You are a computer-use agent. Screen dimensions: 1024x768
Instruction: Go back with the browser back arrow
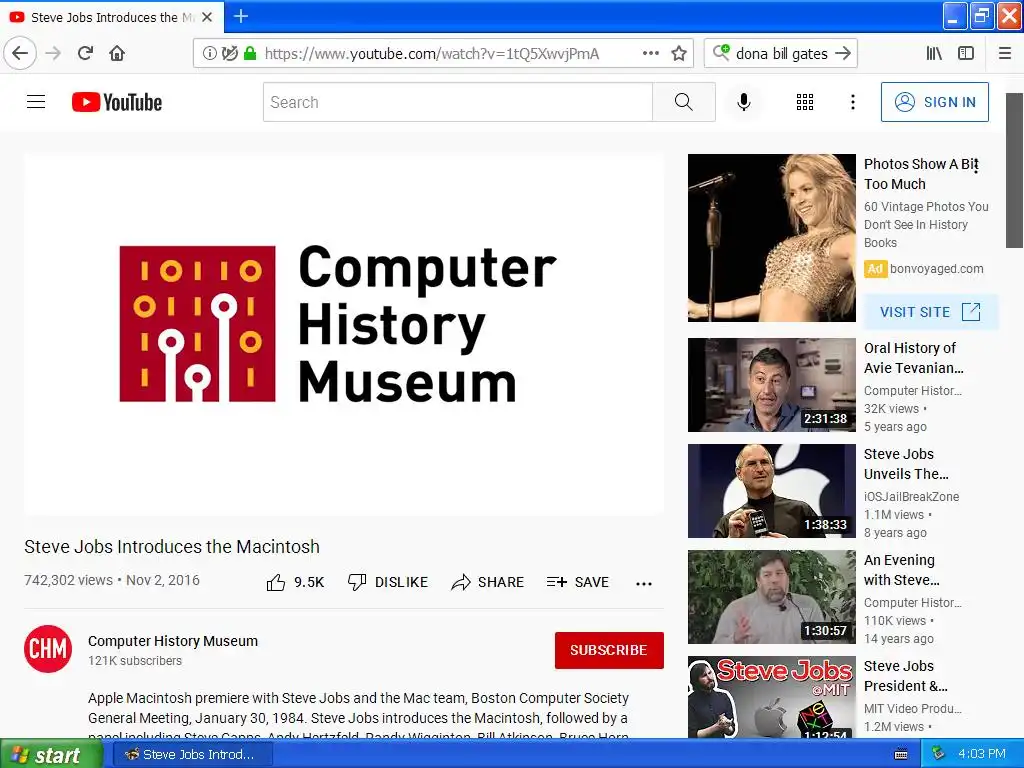[x=20, y=53]
